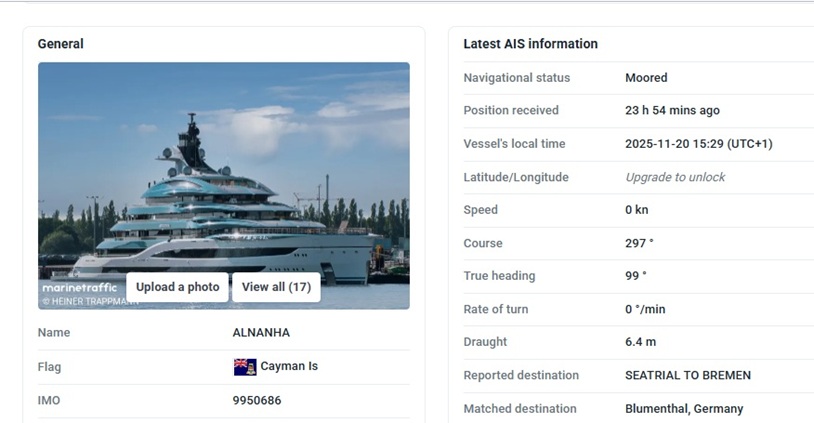The width and height of the screenshot is (814, 423).
Task: Click the Cayman Islands flag icon
Action: click(x=245, y=367)
